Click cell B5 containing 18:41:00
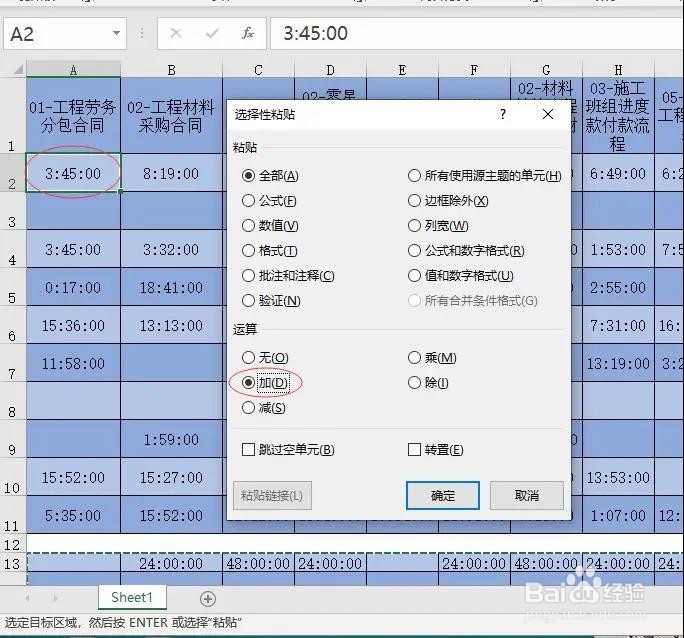Screen dimensions: 684x638 pyautogui.click(x=171, y=287)
